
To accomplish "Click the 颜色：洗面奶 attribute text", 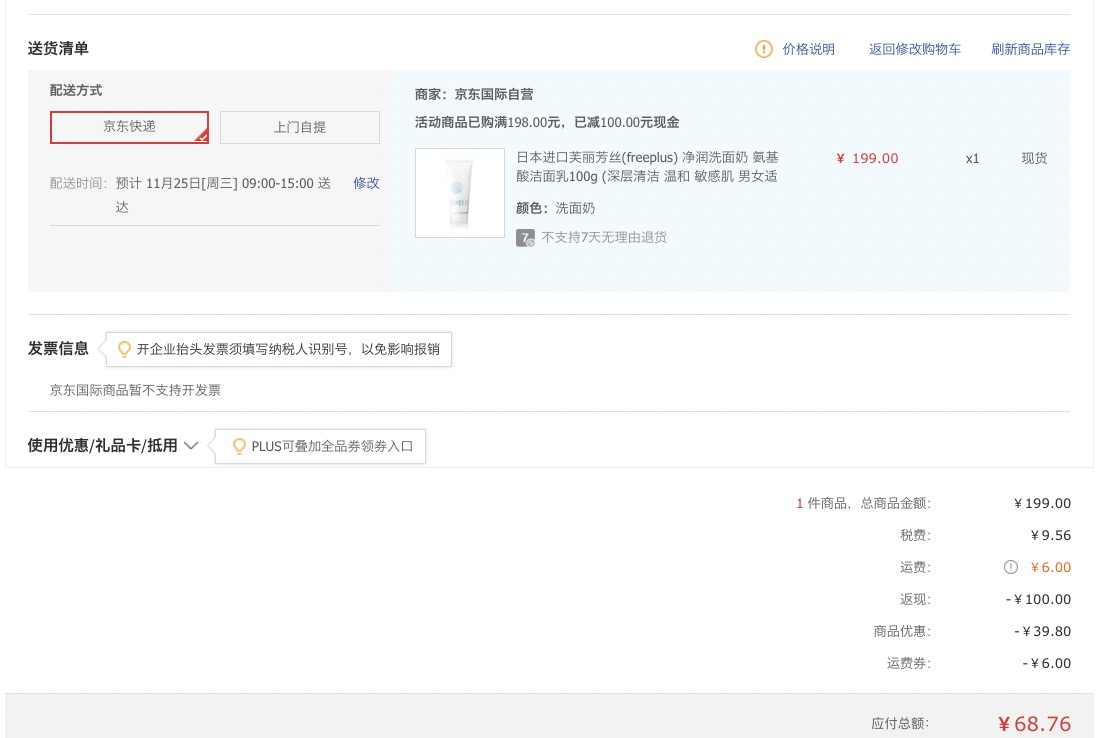I will pyautogui.click(x=555, y=208).
